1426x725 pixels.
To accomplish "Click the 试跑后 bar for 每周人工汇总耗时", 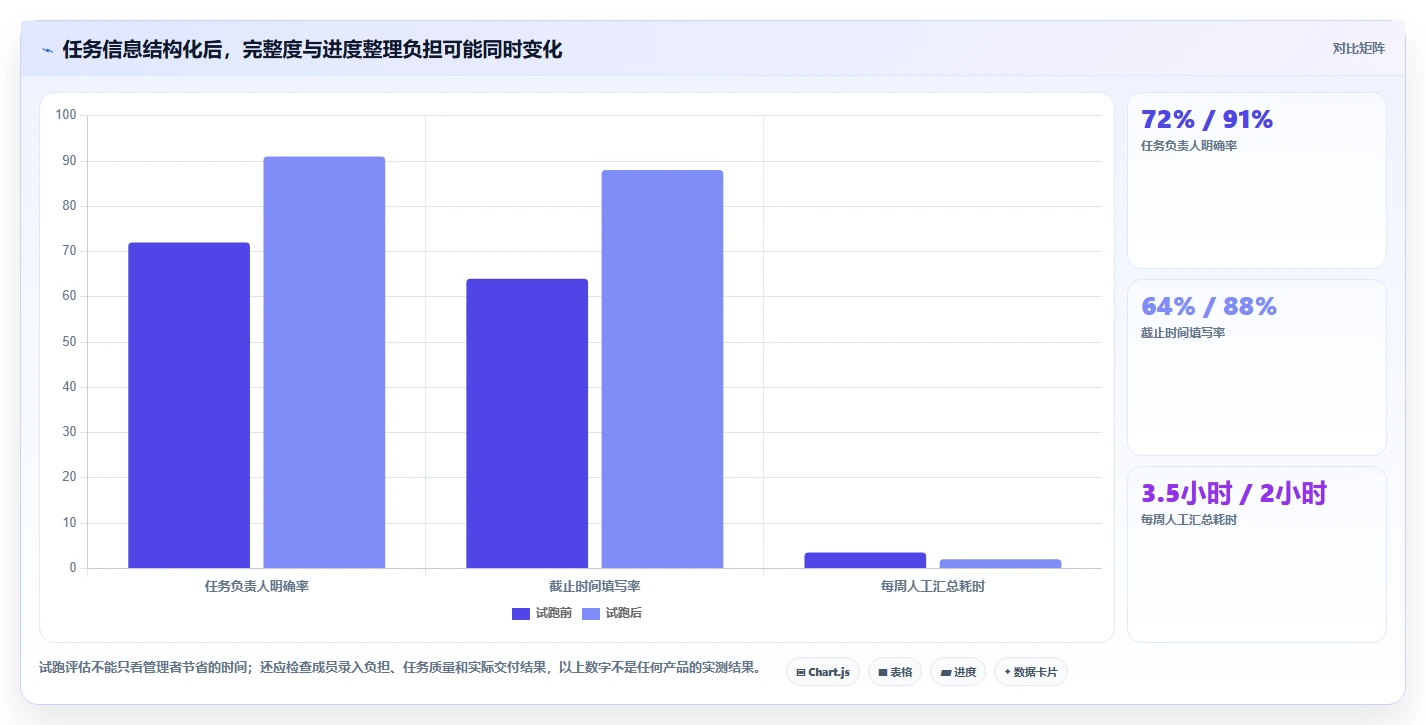I will pos(1000,563).
